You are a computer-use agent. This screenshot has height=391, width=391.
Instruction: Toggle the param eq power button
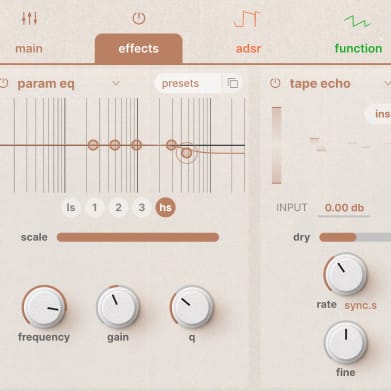[x=4, y=83]
